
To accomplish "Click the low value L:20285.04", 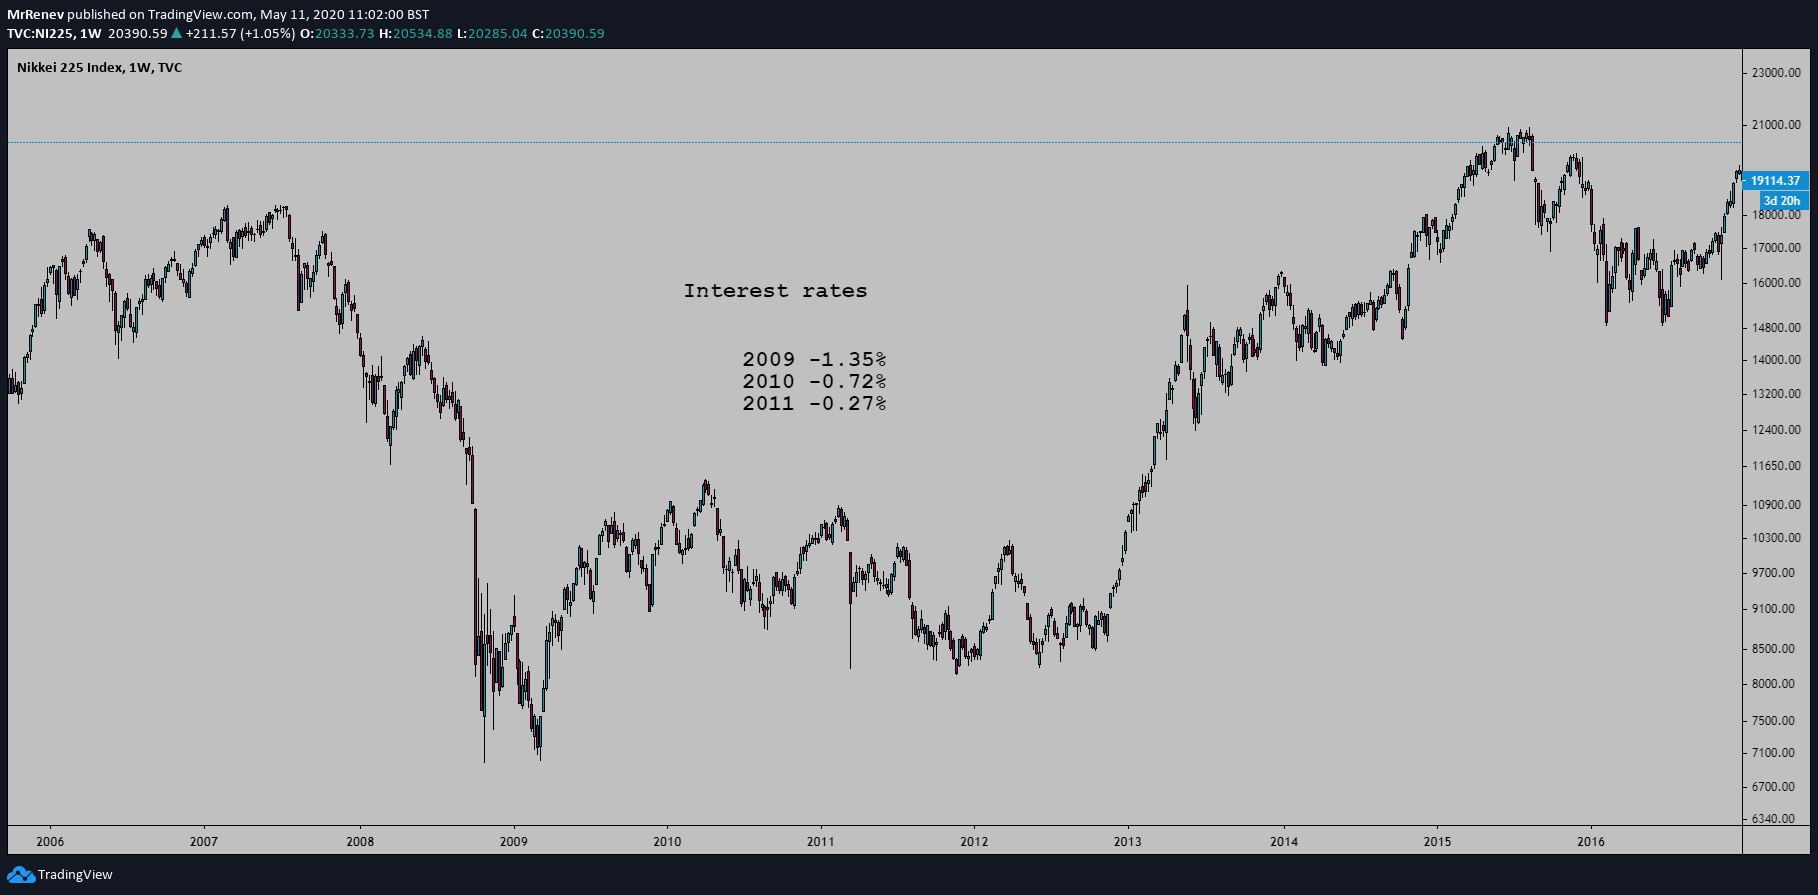I will pyautogui.click(x=492, y=33).
